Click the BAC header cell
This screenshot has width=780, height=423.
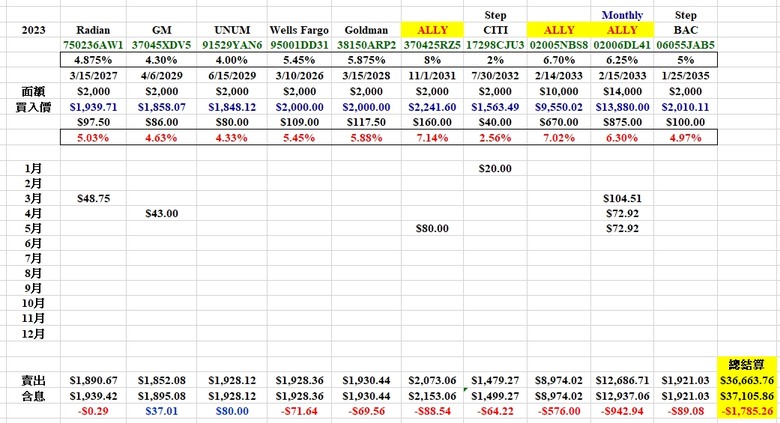tap(685, 30)
